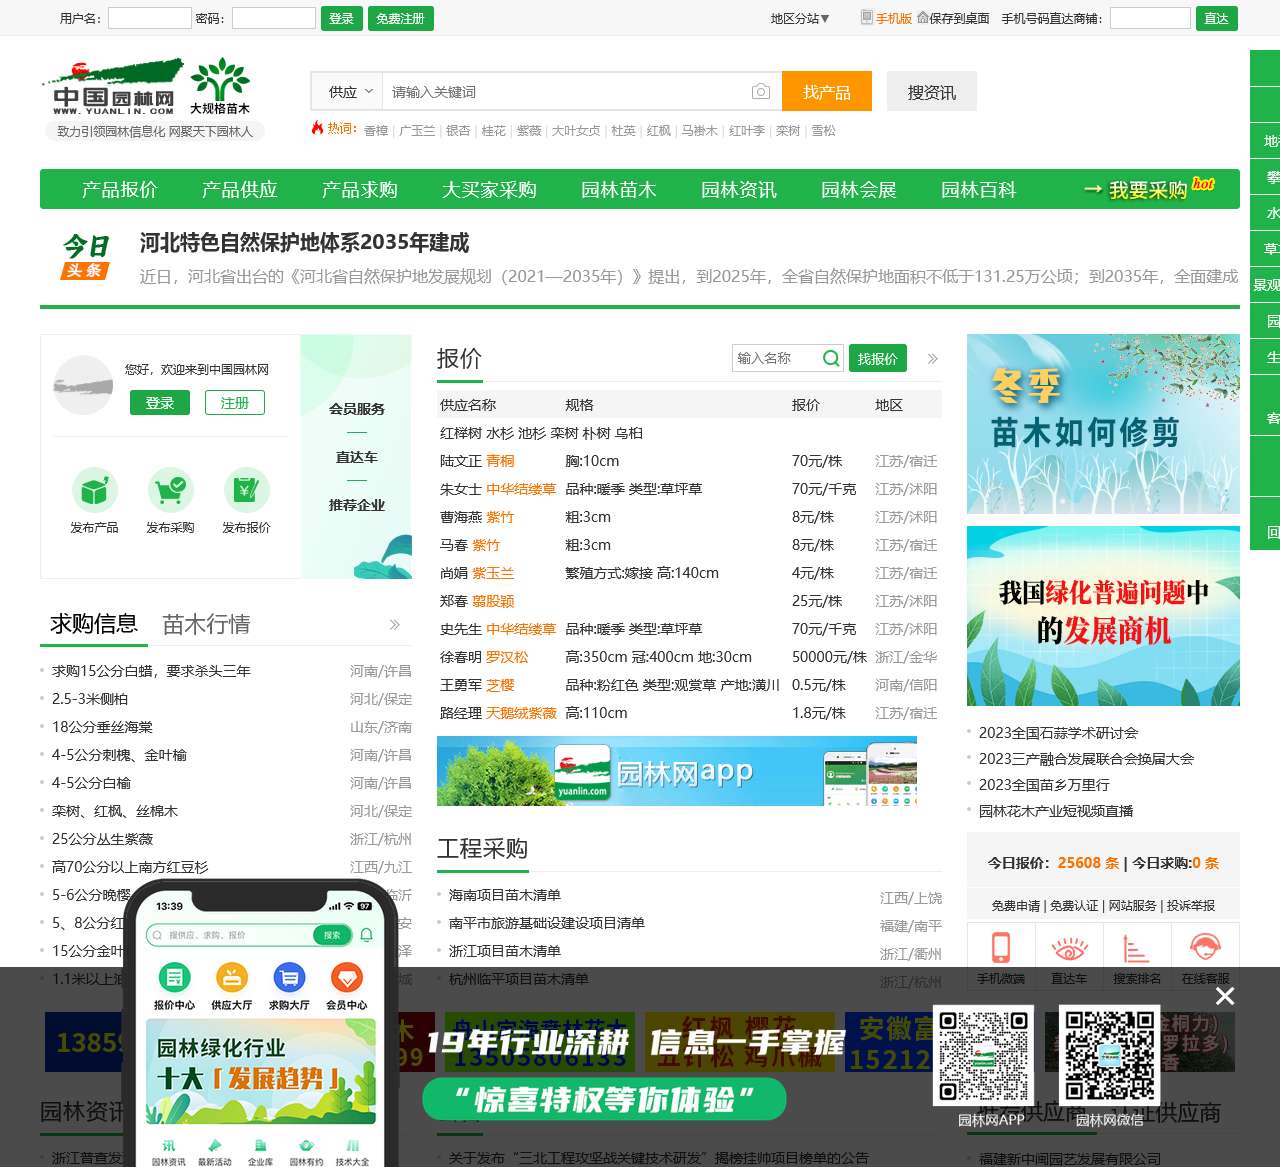The width and height of the screenshot is (1280, 1167).
Task: Click the 免费注册 button
Action: [401, 19]
